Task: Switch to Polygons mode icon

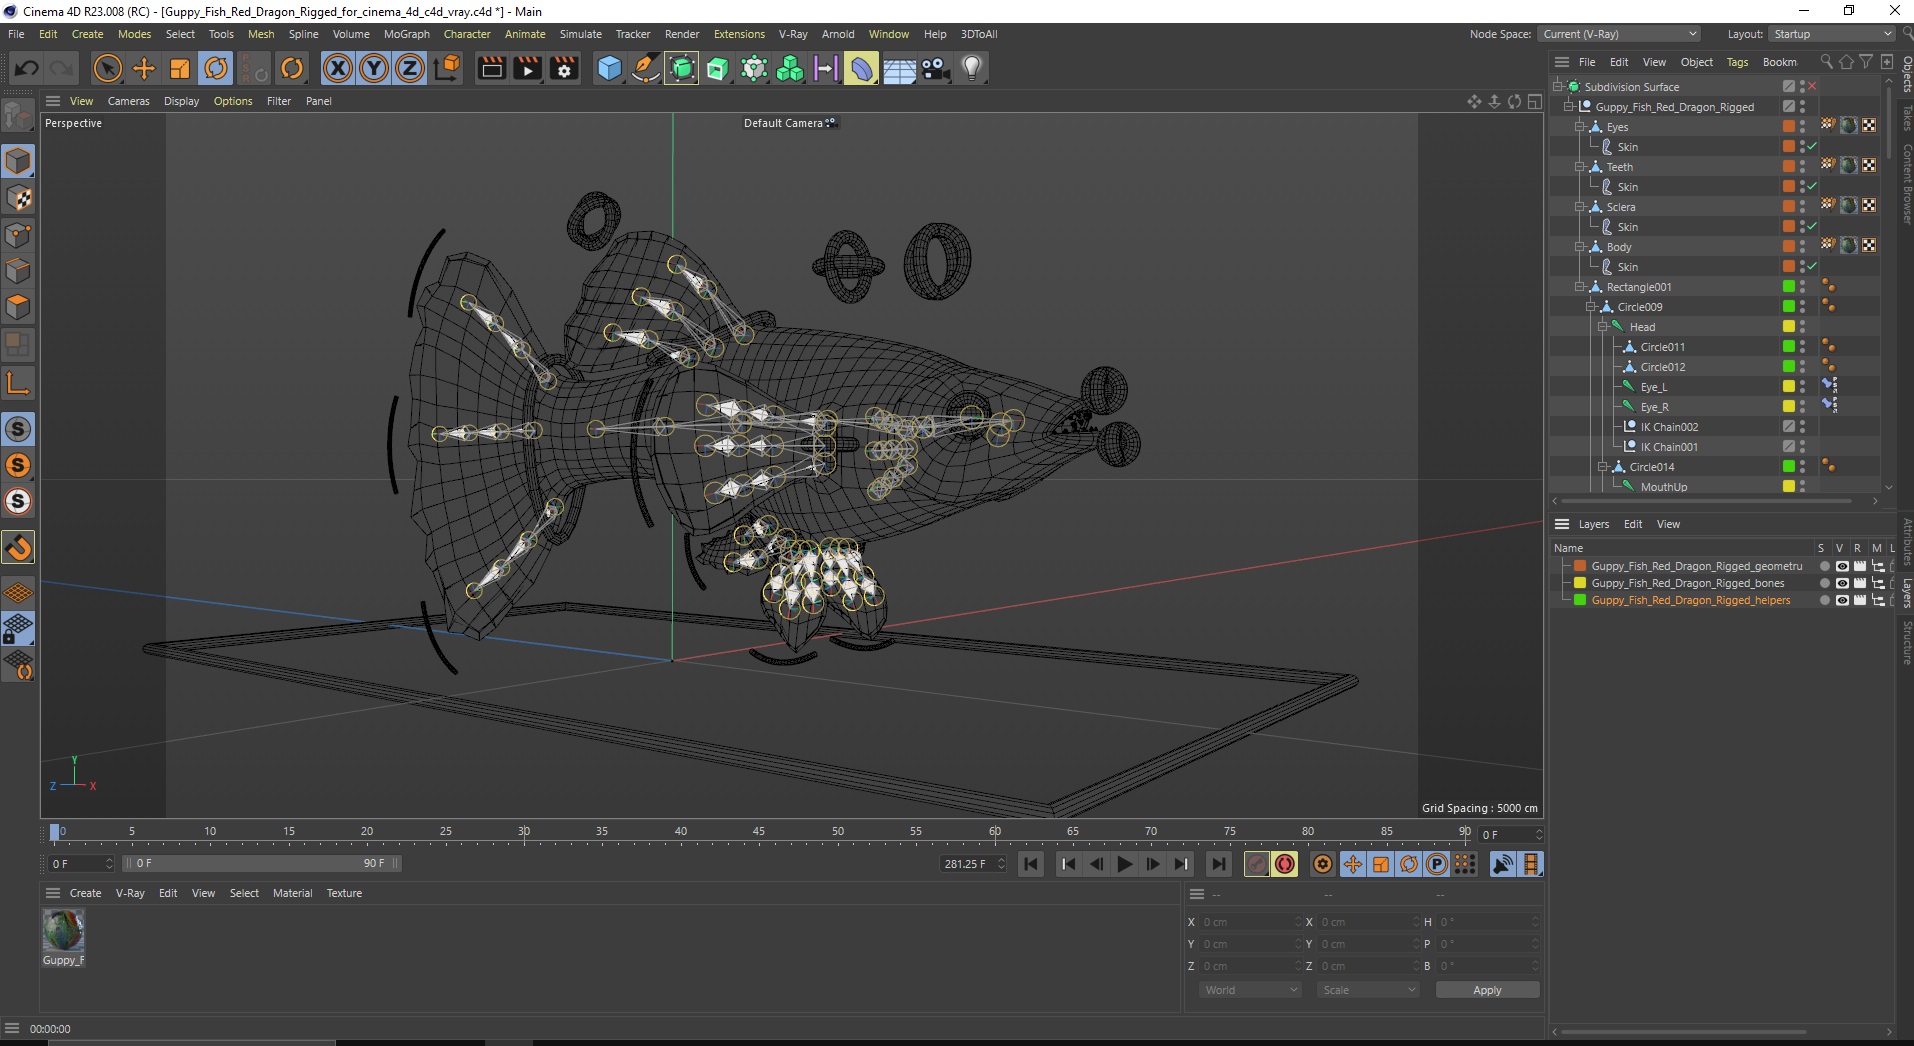Action: (x=18, y=307)
